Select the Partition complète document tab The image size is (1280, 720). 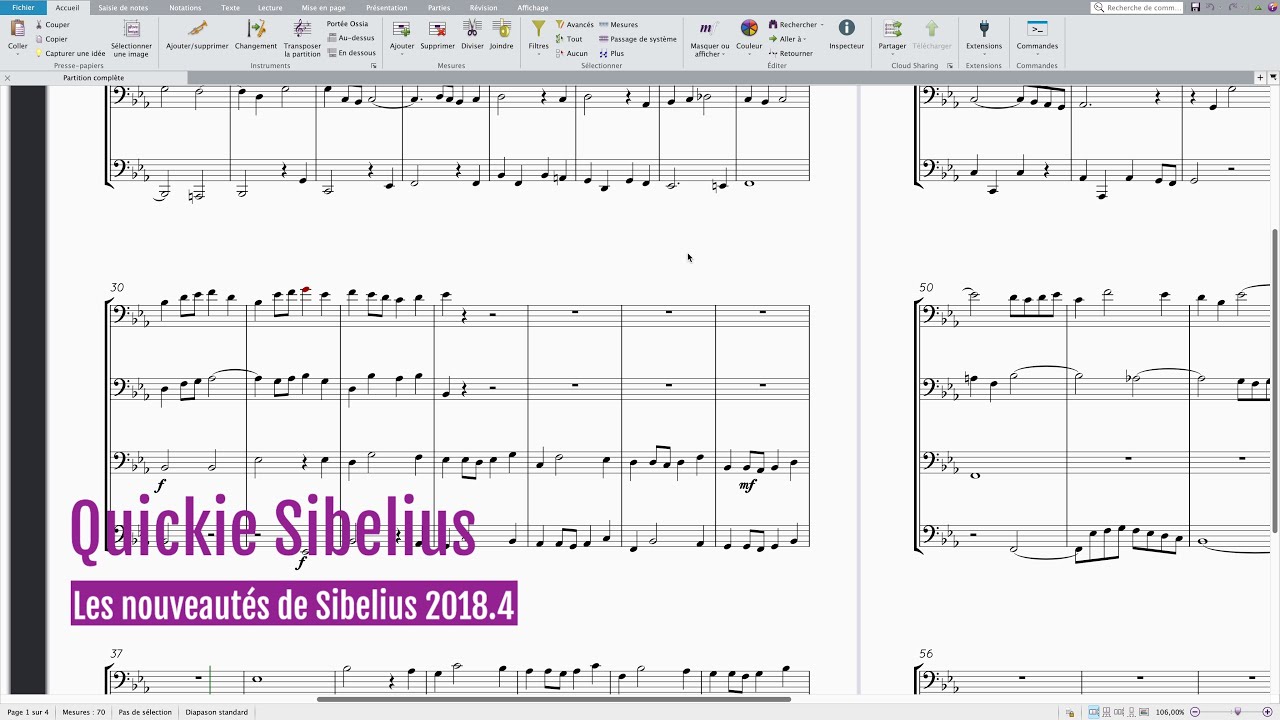click(94, 77)
